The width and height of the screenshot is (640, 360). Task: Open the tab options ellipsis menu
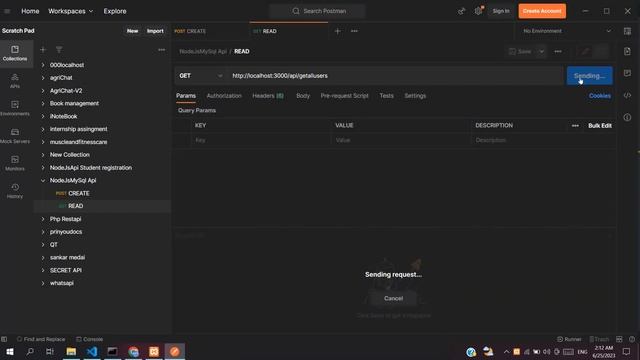(x=354, y=31)
